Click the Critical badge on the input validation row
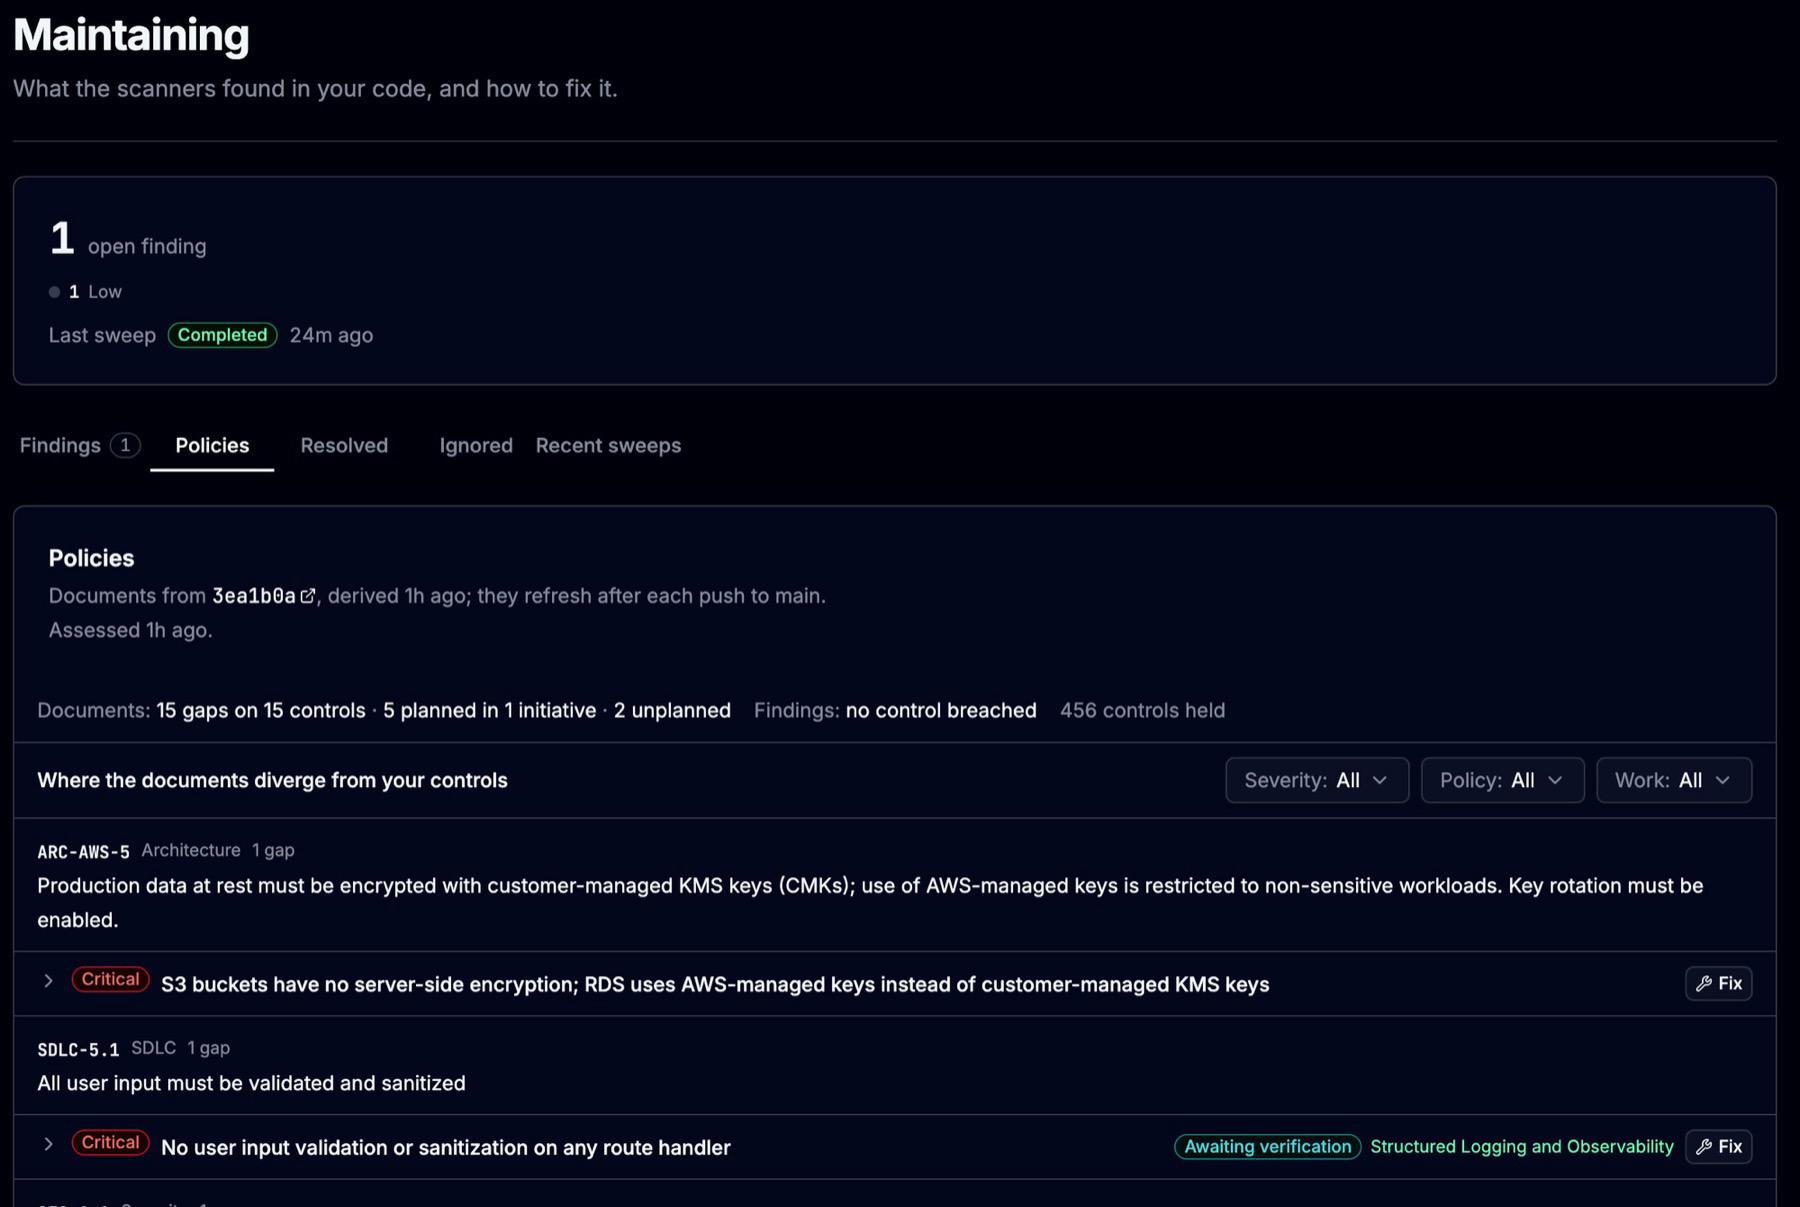The height and width of the screenshot is (1207, 1800). [110, 1143]
